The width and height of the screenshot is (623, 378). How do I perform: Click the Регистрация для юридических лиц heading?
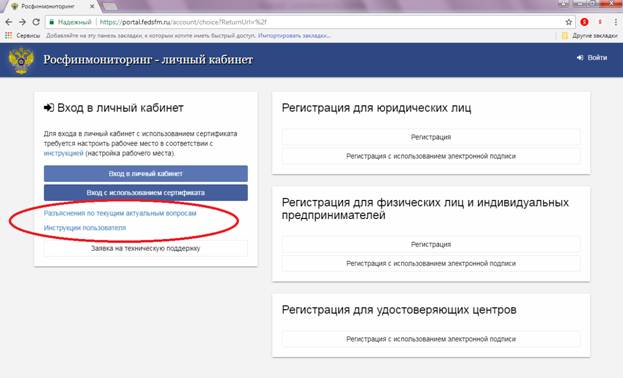tap(376, 108)
